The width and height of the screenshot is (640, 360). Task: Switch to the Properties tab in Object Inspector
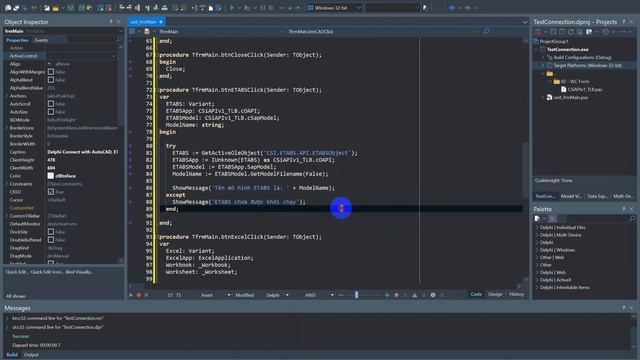[17, 40]
